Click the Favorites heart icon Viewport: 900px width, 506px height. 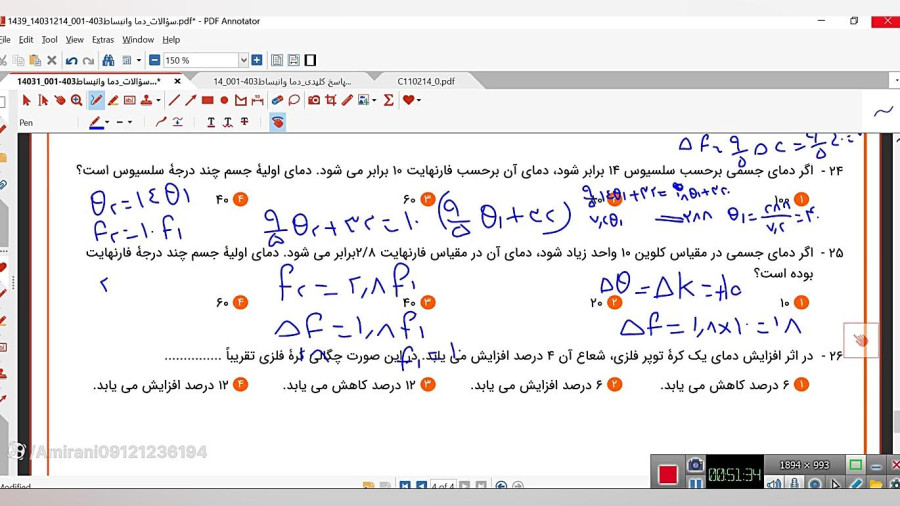coord(408,100)
